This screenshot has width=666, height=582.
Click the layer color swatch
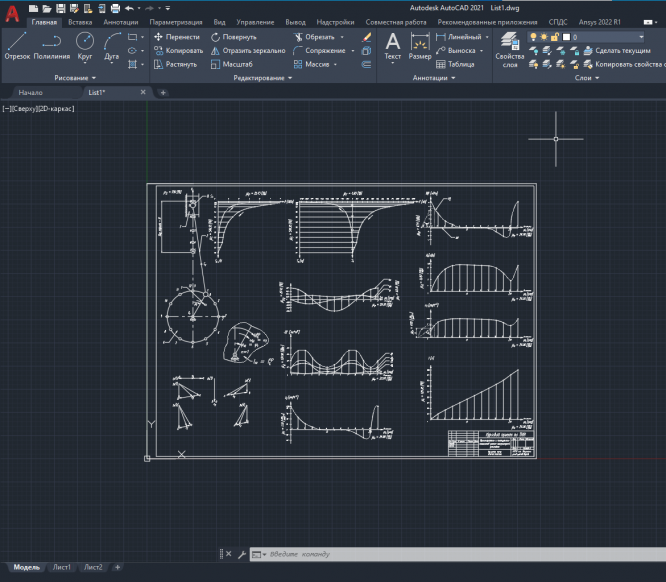point(566,36)
